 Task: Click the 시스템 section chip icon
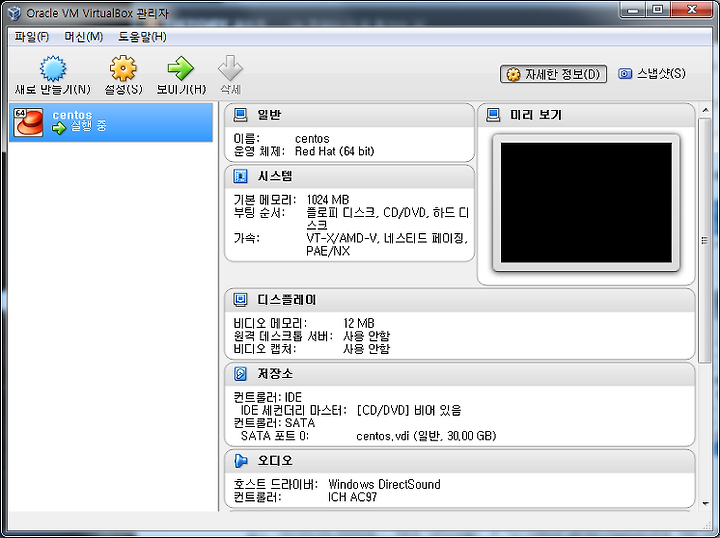[x=240, y=176]
